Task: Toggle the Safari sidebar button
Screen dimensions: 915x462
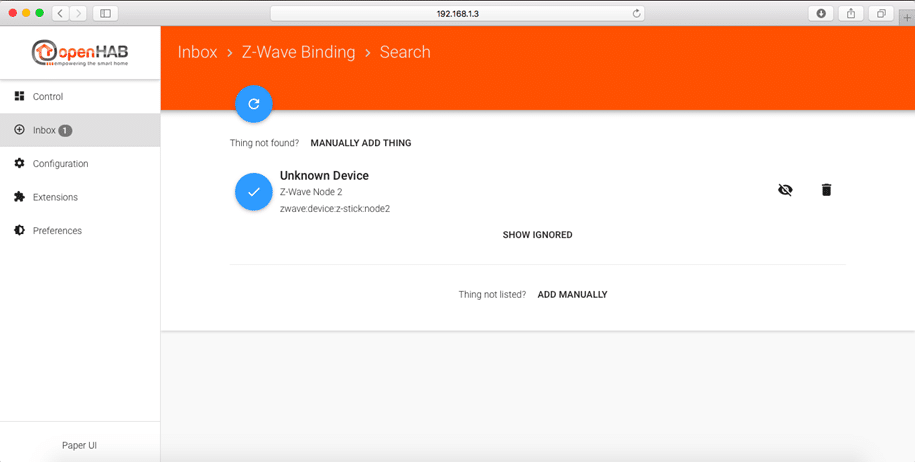Action: point(106,13)
